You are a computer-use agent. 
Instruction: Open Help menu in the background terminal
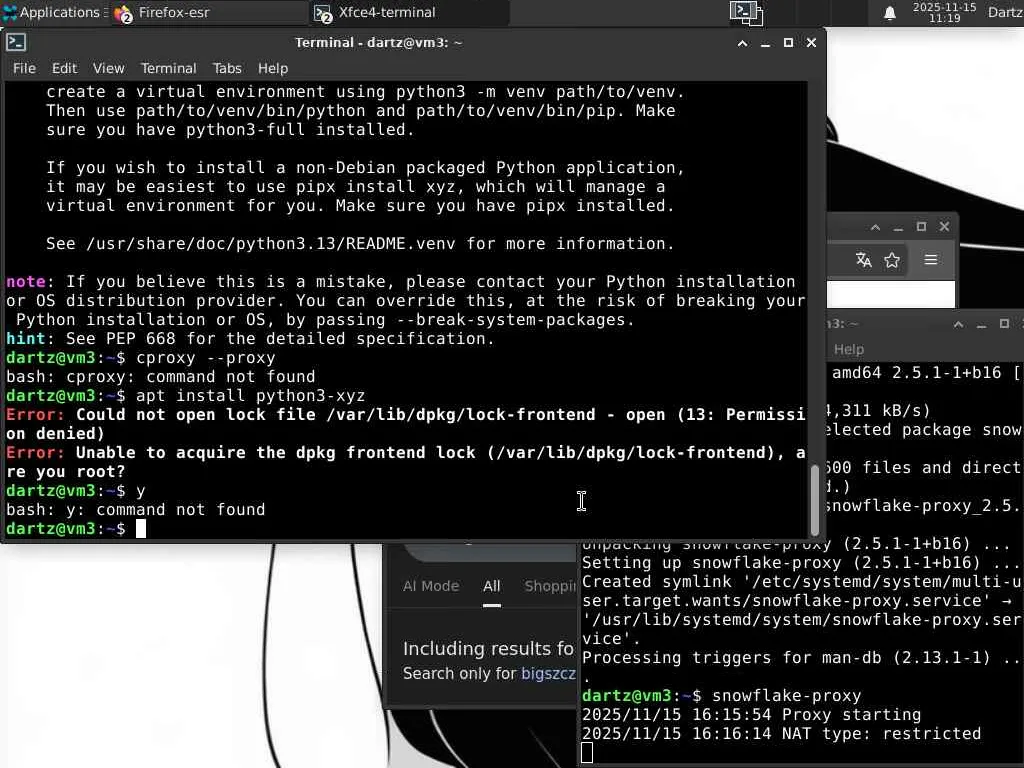[x=849, y=349]
